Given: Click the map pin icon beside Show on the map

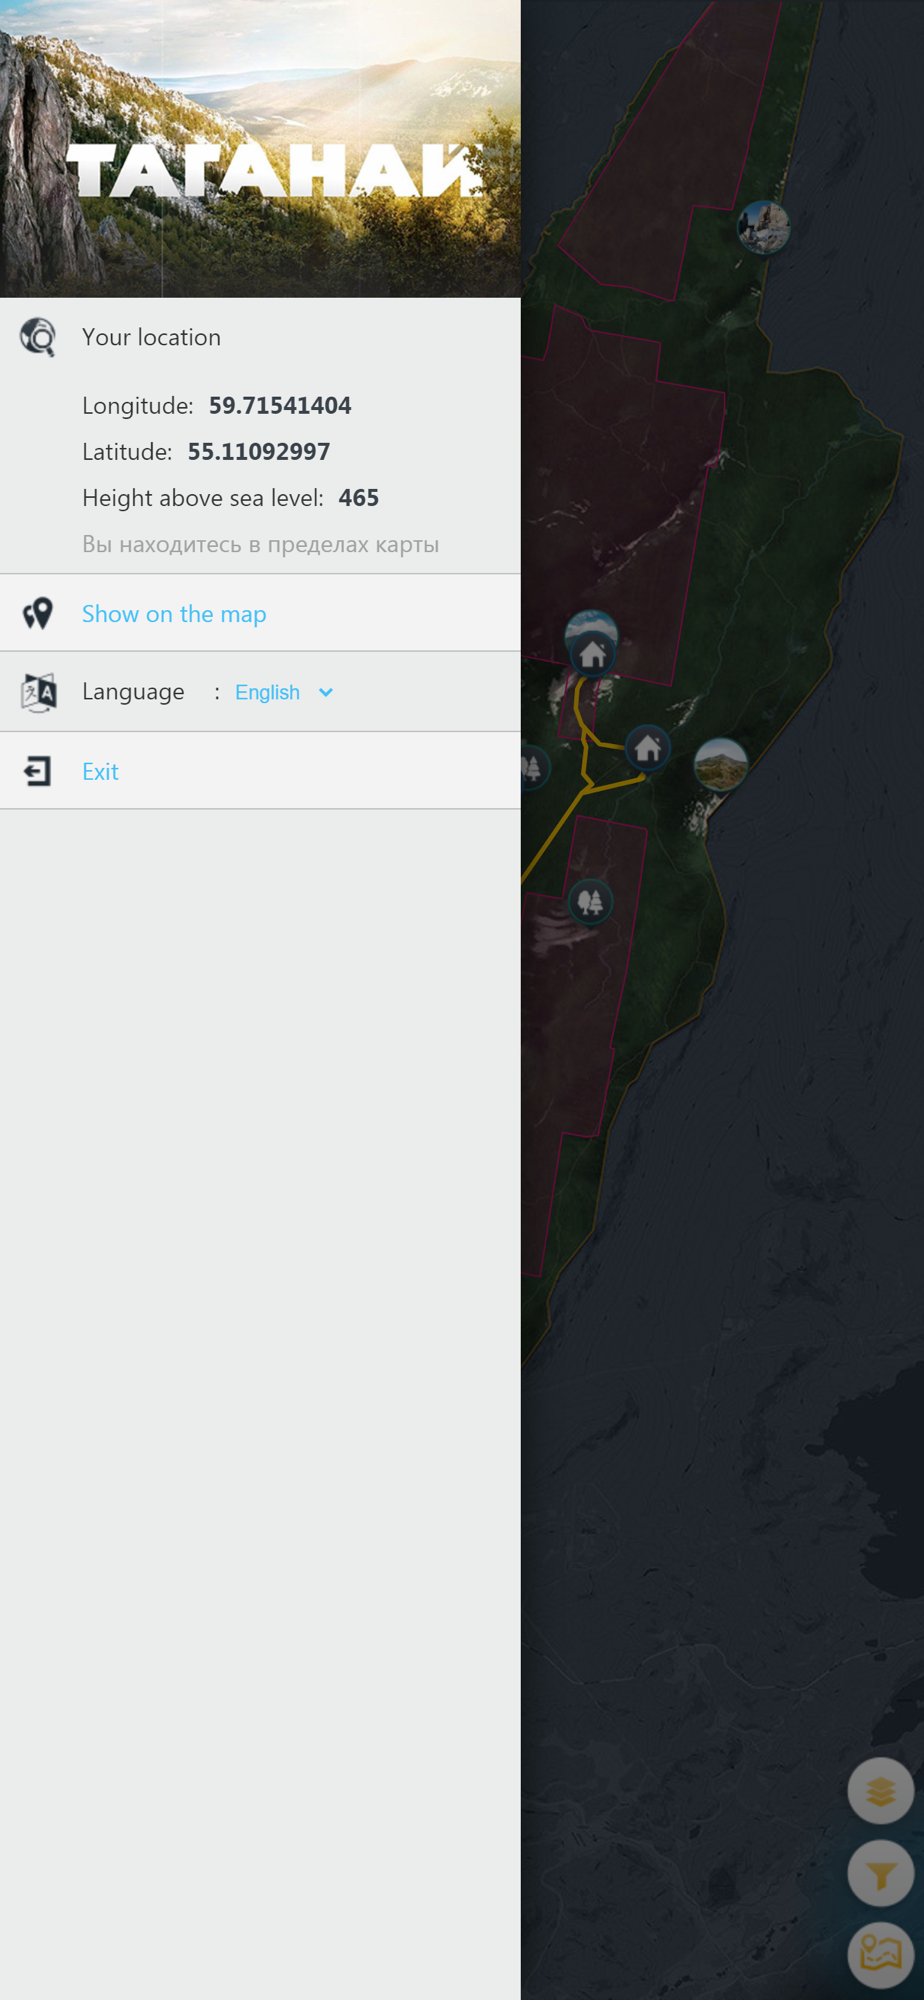Looking at the screenshot, I should pos(38,613).
